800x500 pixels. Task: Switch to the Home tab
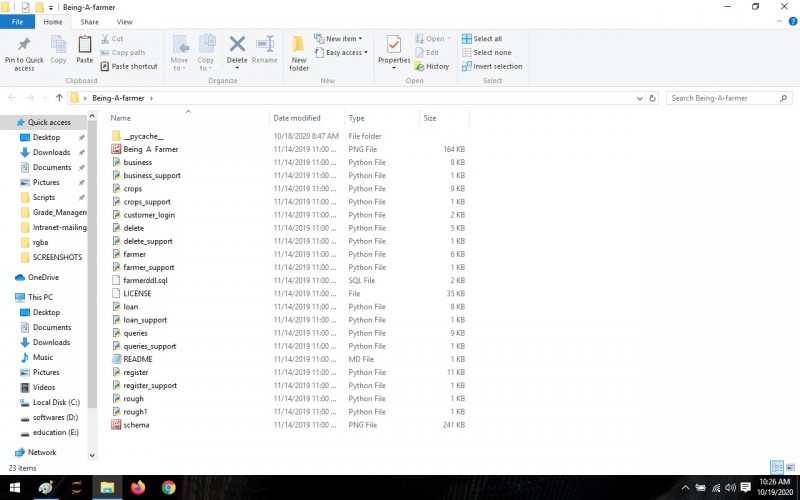pos(53,22)
